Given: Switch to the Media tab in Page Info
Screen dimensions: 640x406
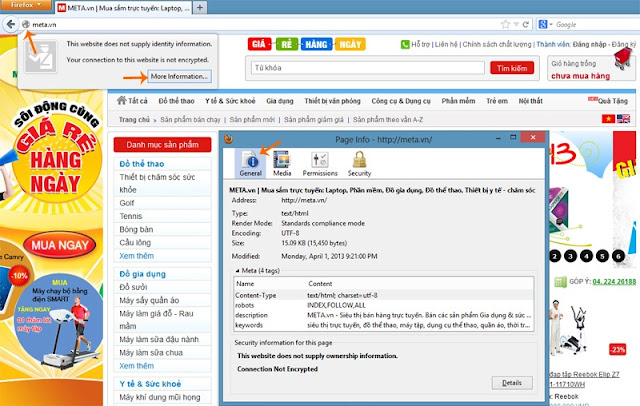Looking at the screenshot, I should click(282, 163).
